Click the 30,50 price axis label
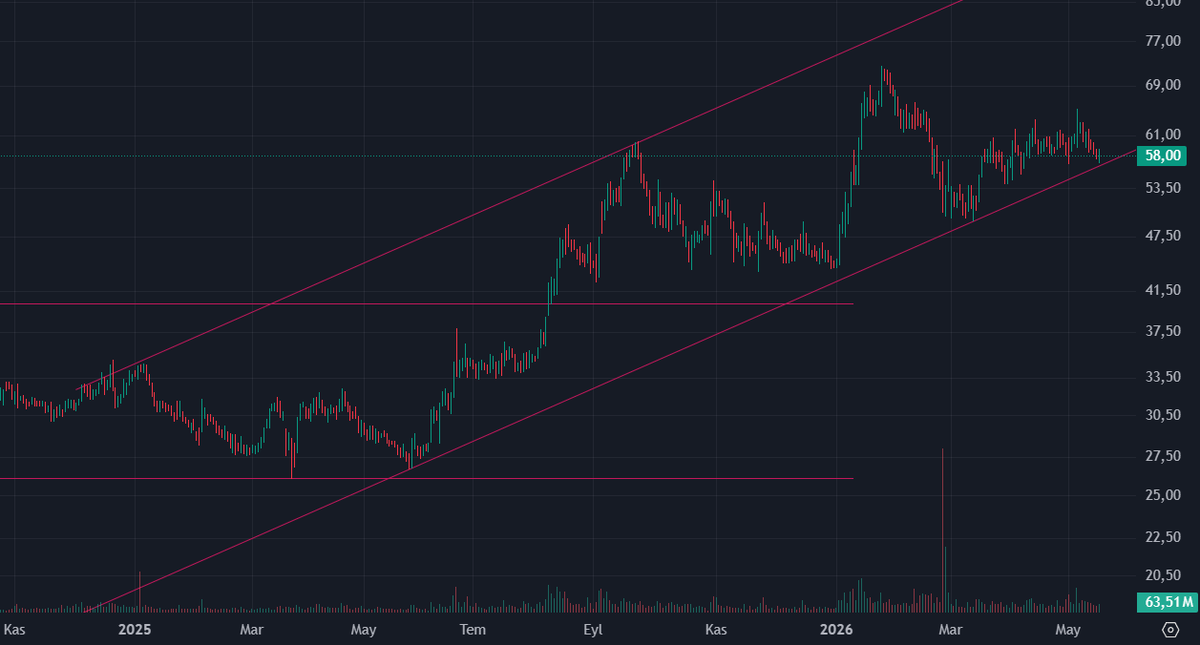 (1164, 415)
